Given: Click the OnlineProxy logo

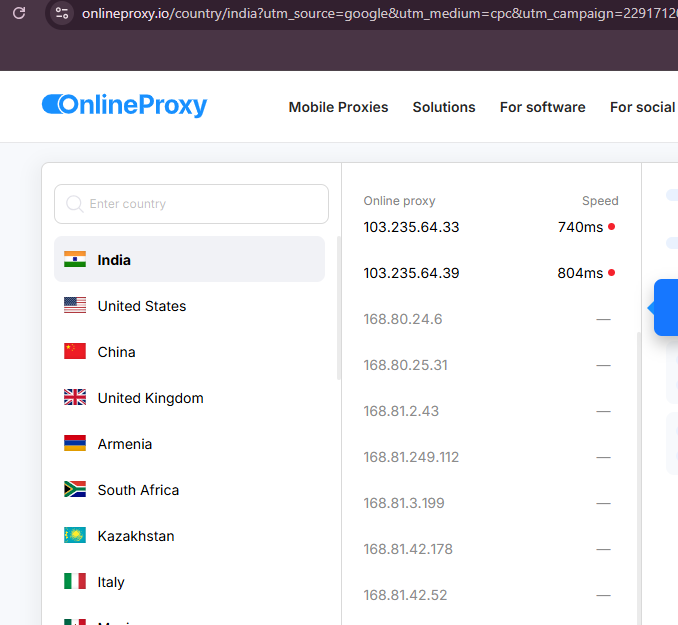Looking at the screenshot, I should coord(124,105).
